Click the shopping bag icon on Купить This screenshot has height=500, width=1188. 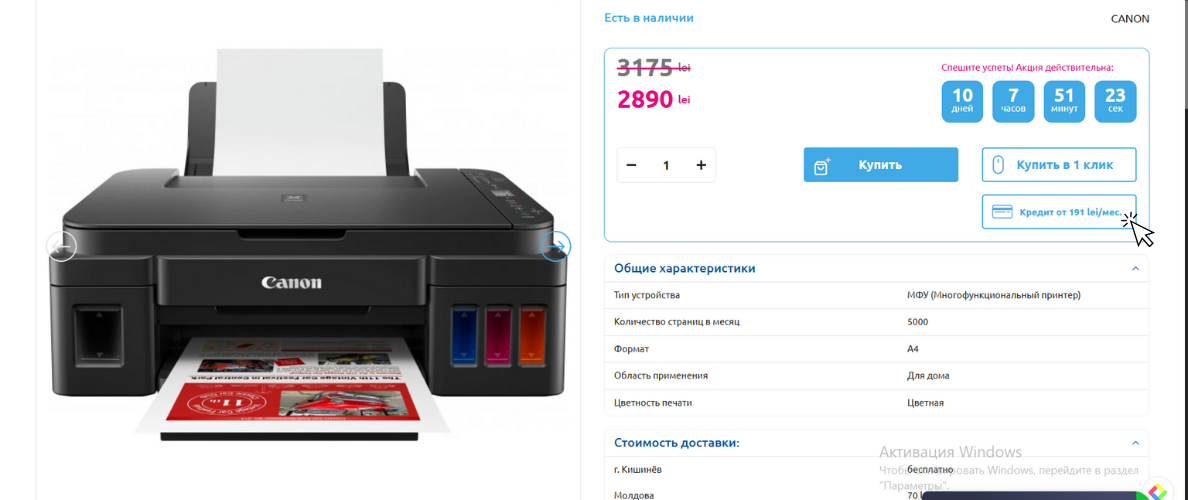click(x=822, y=166)
